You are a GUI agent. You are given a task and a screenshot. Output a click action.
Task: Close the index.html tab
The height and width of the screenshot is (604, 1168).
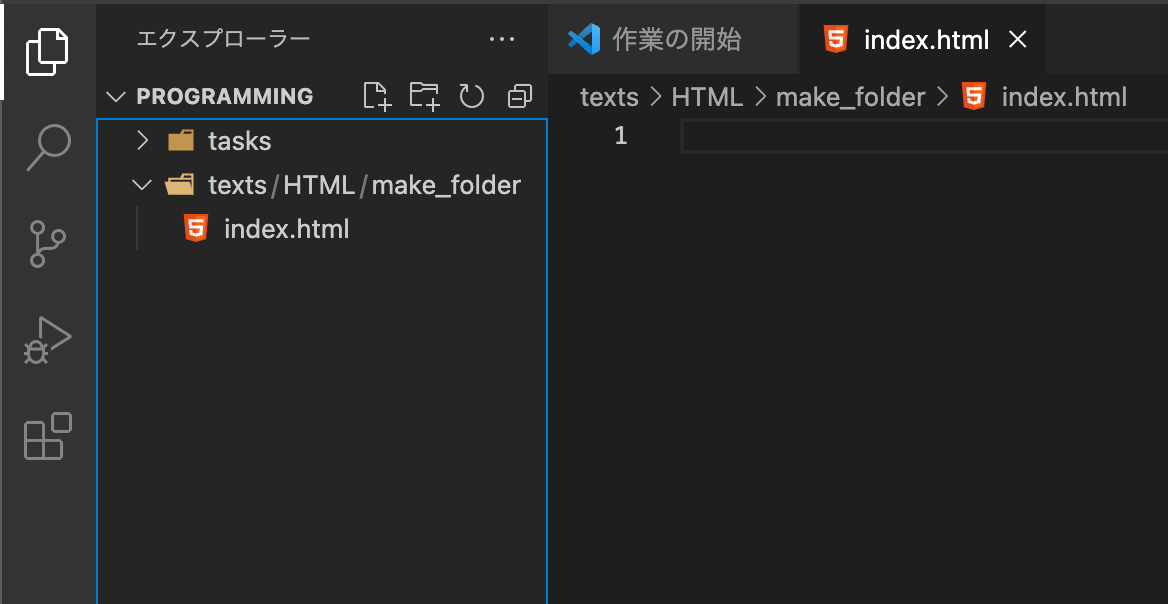click(x=1017, y=38)
